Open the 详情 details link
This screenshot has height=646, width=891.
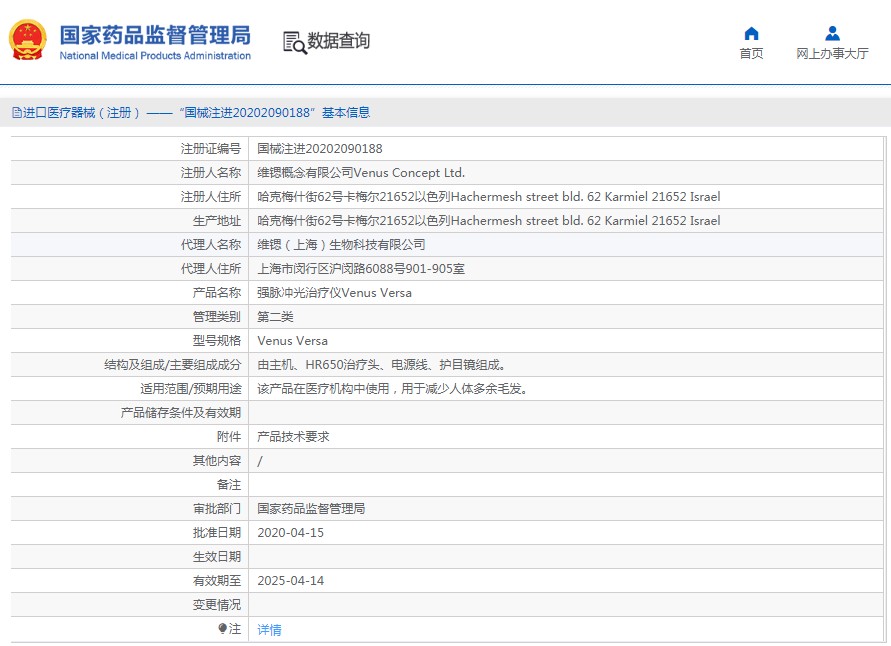pos(269,630)
